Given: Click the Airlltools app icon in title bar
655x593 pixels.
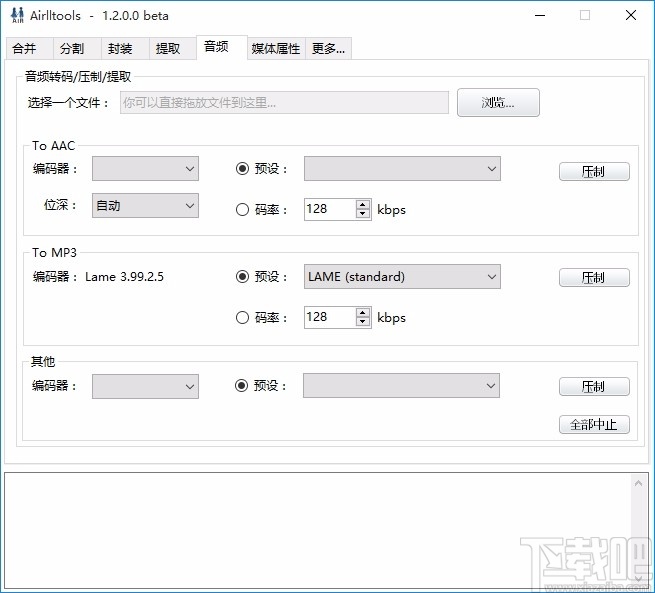Looking at the screenshot, I should [x=17, y=15].
